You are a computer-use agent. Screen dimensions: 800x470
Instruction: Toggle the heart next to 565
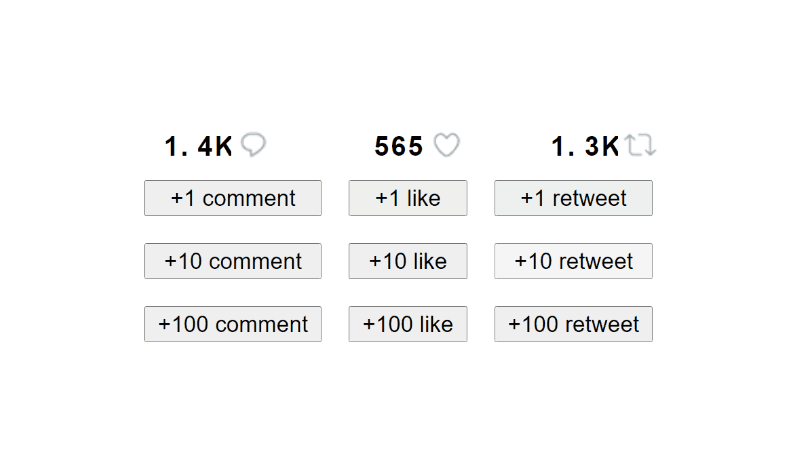(x=446, y=146)
